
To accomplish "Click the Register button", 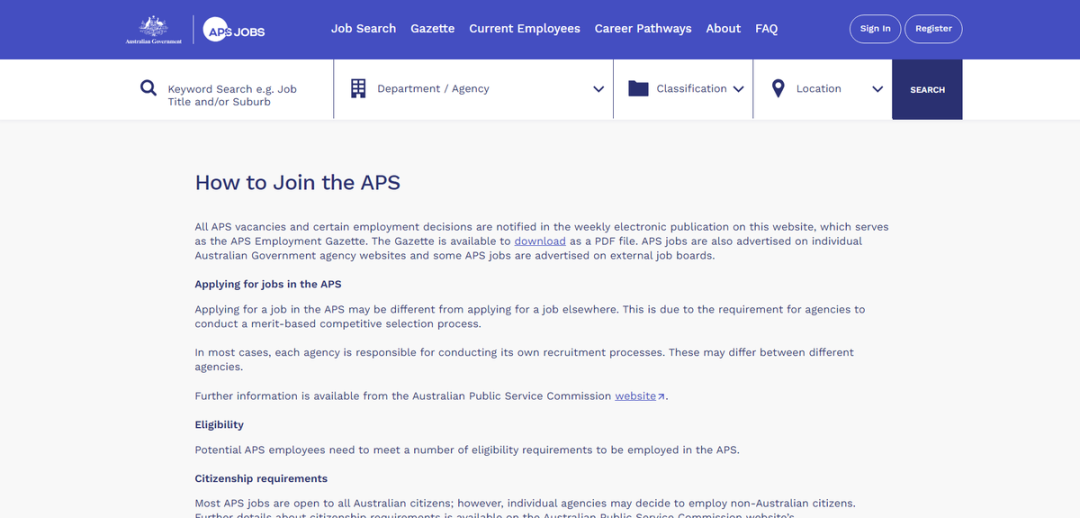I will [933, 29].
